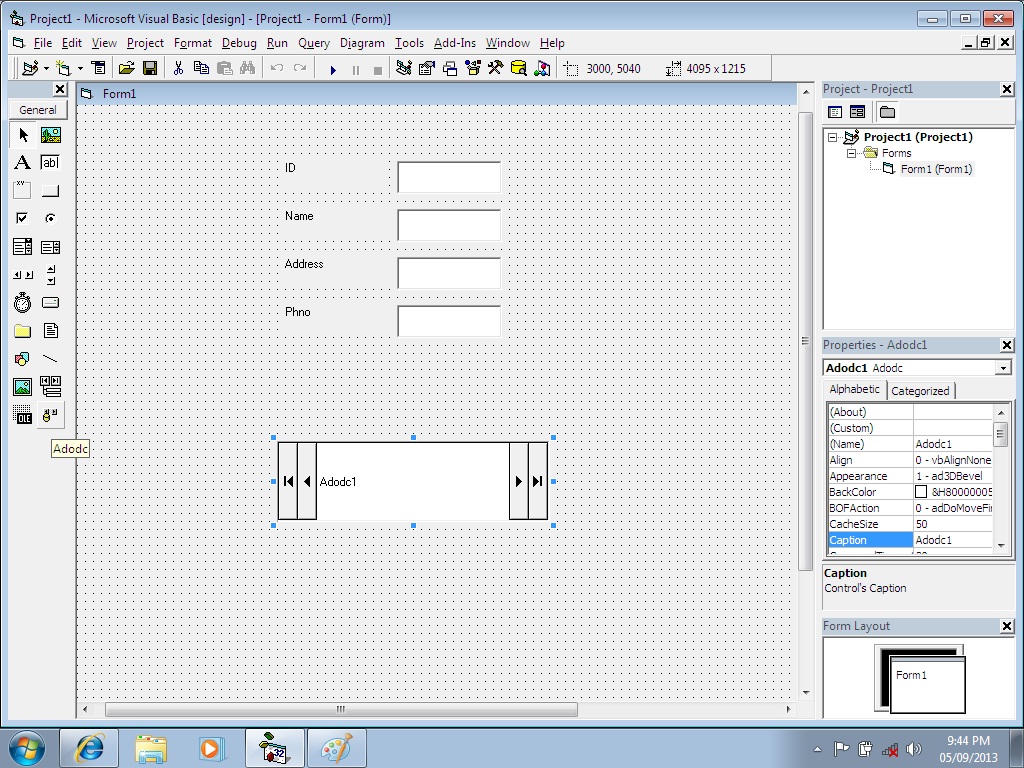Select the TextBox control tool
This screenshot has height=768, width=1024.
50,163
